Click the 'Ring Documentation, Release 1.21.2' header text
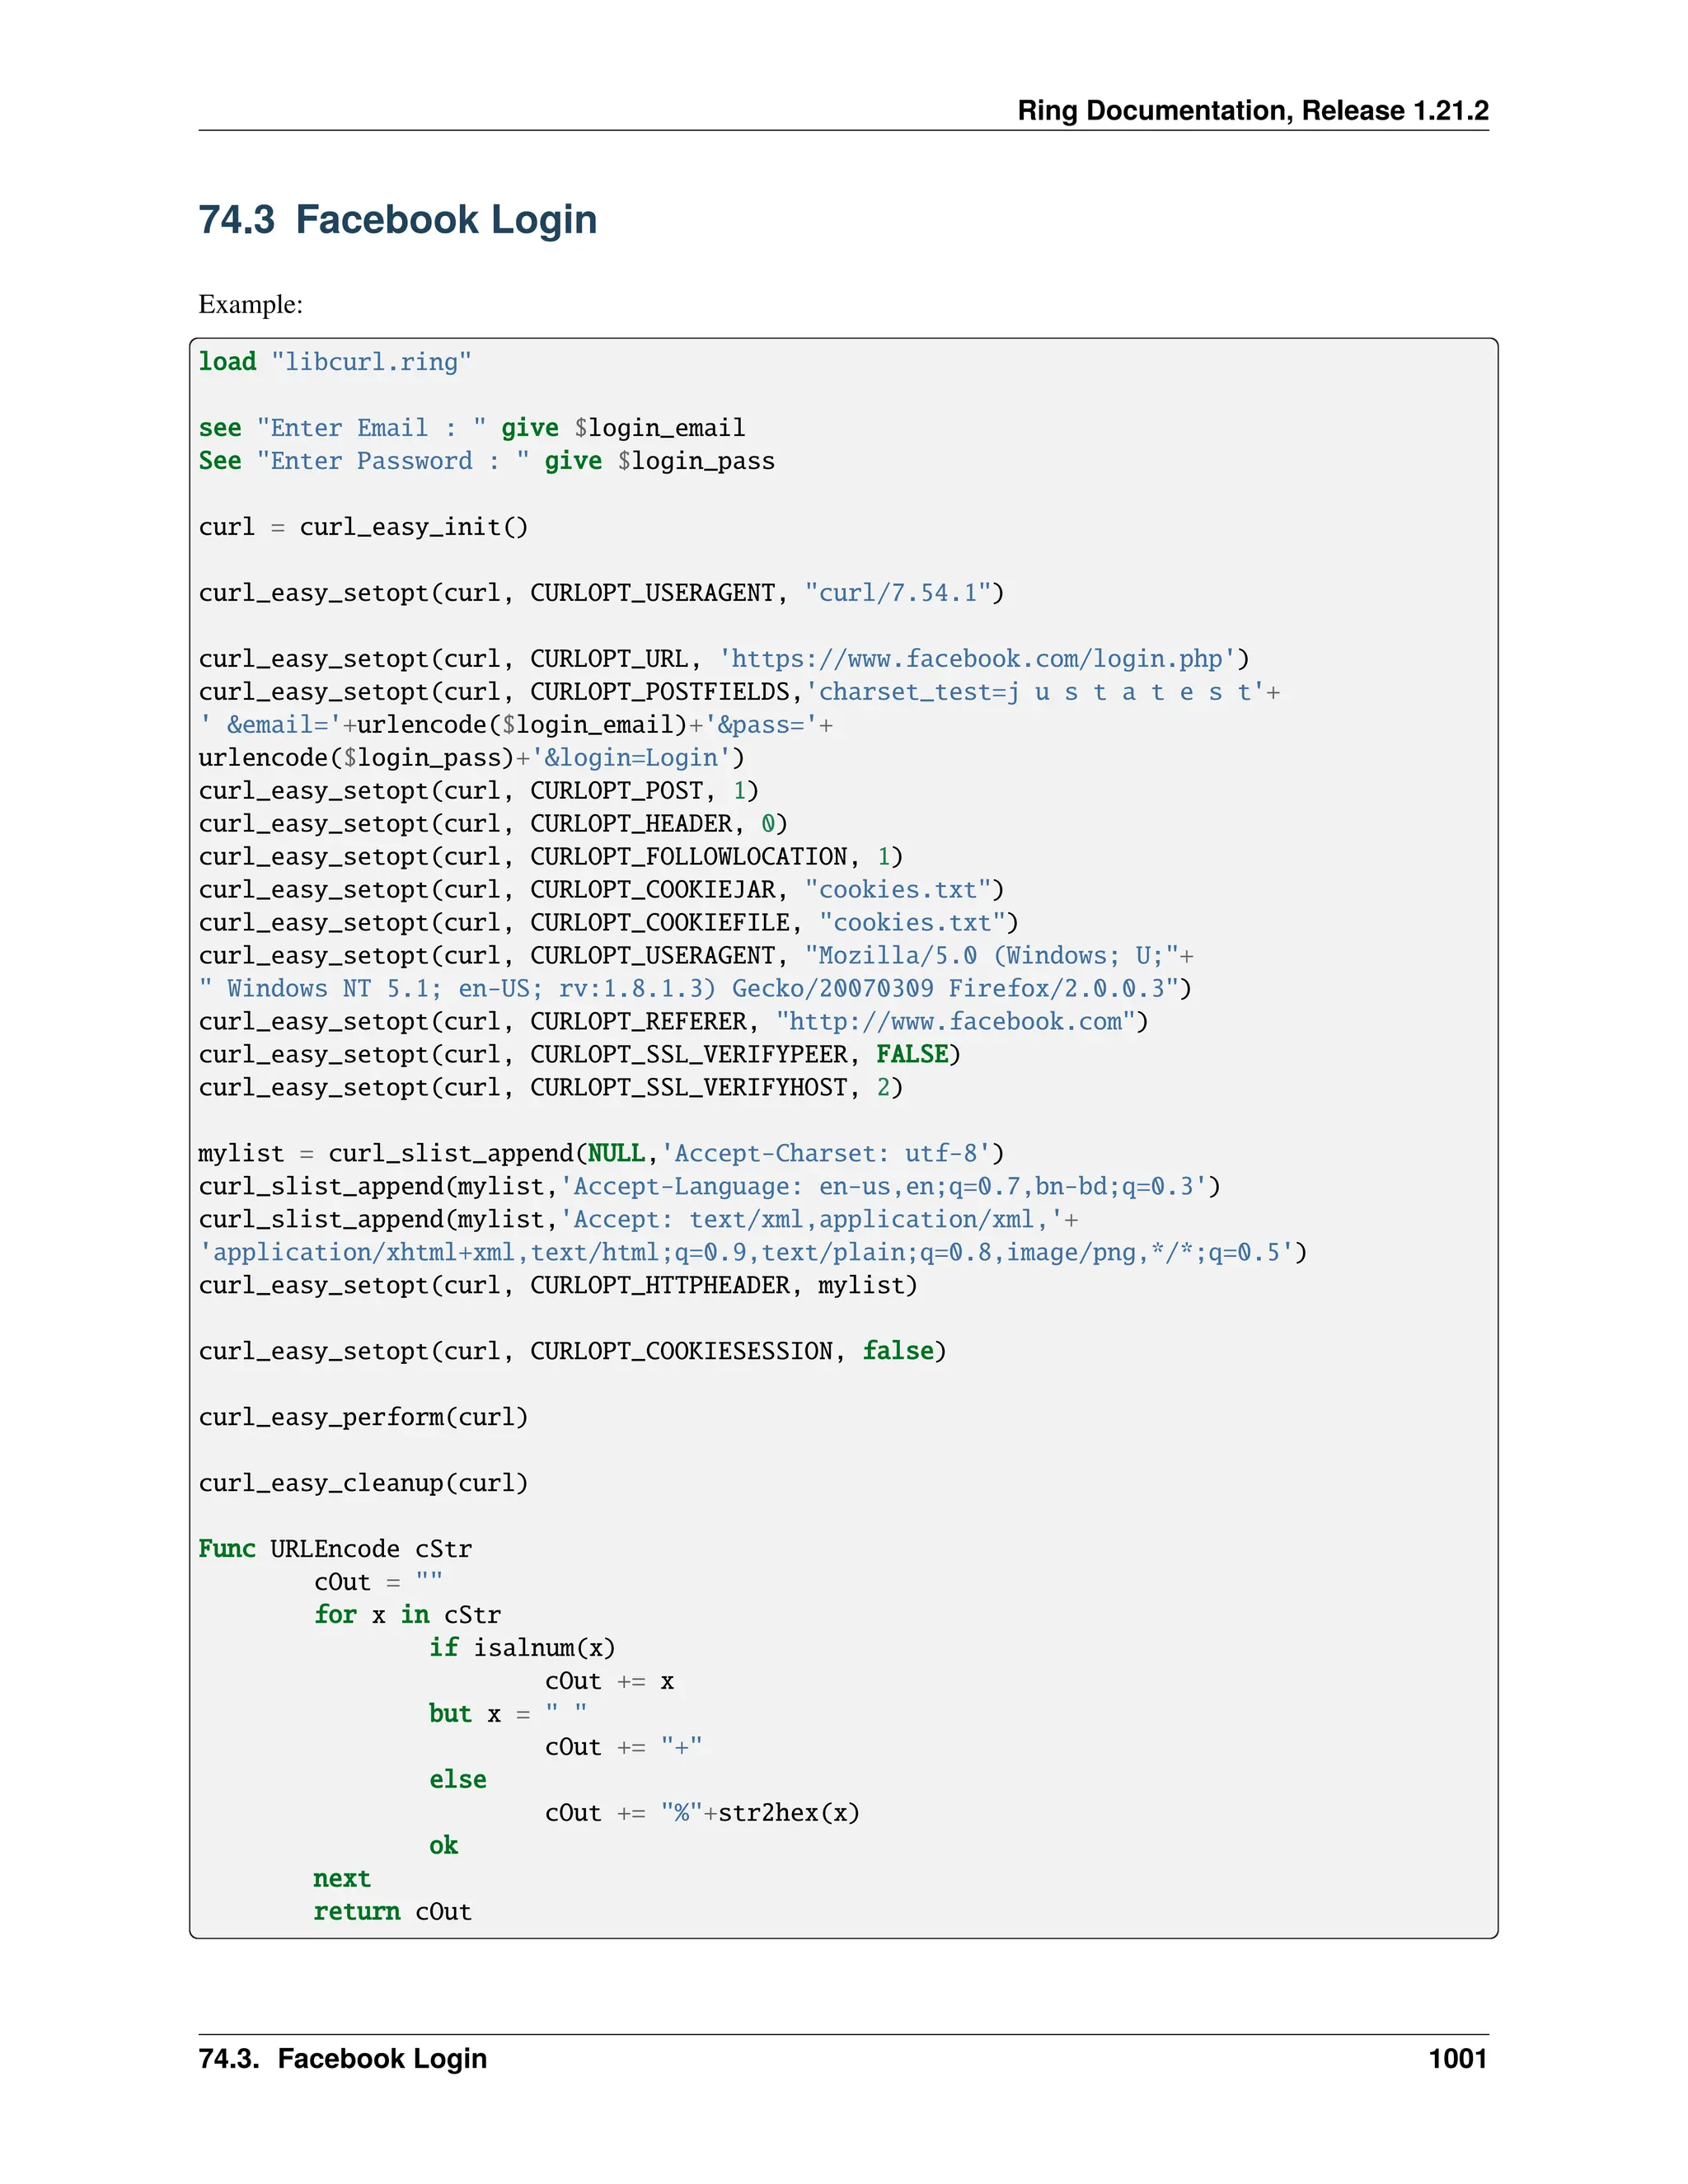Screen dimensions: 1688x2184 (1252, 110)
